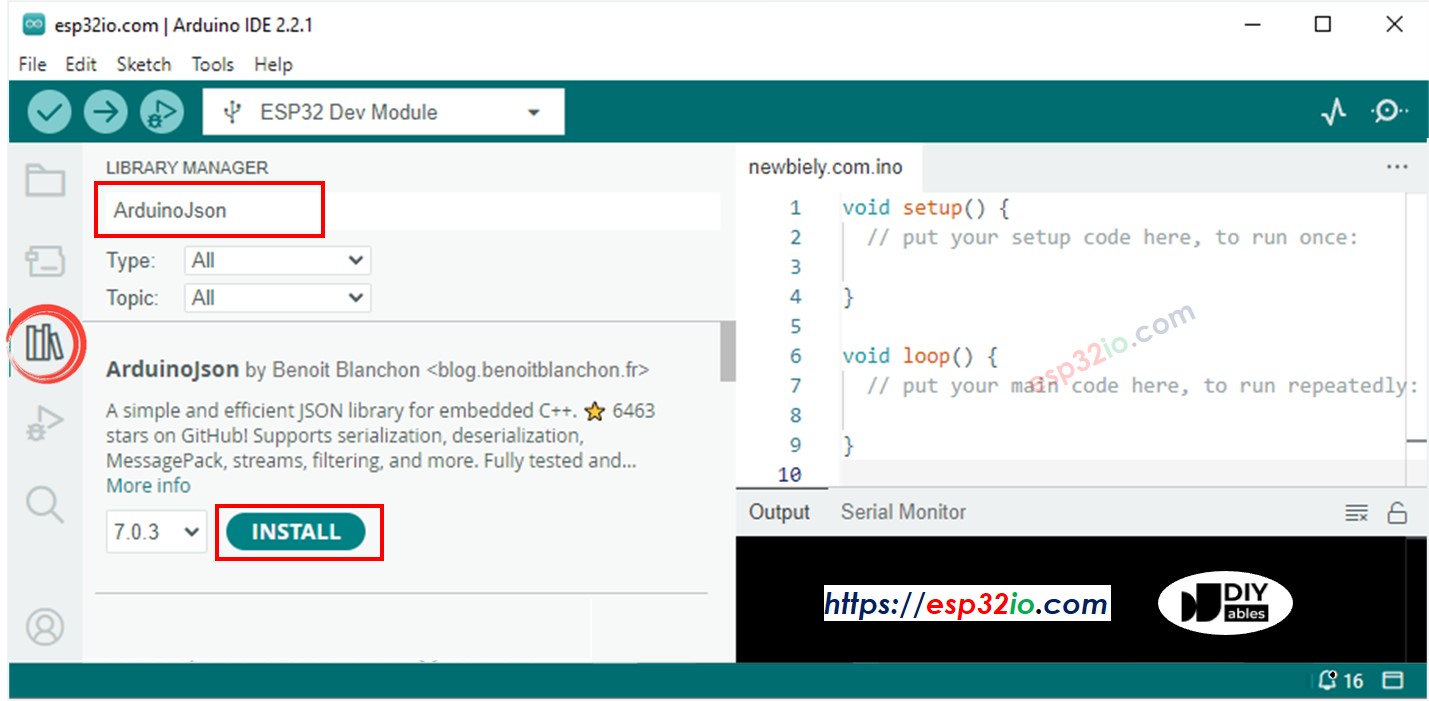Install ArduinoJson with the INSTALL button

click(297, 532)
